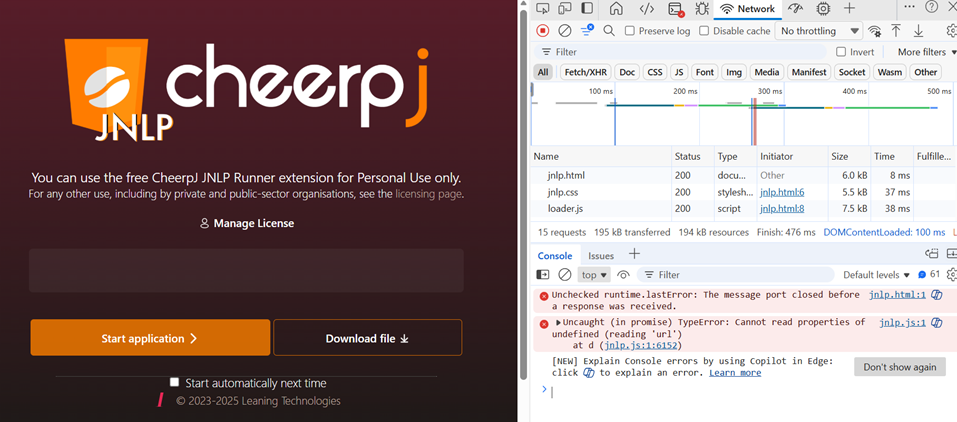The width and height of the screenshot is (957, 422).
Task: Click the DevTools help question mark icon
Action: click(931, 7)
